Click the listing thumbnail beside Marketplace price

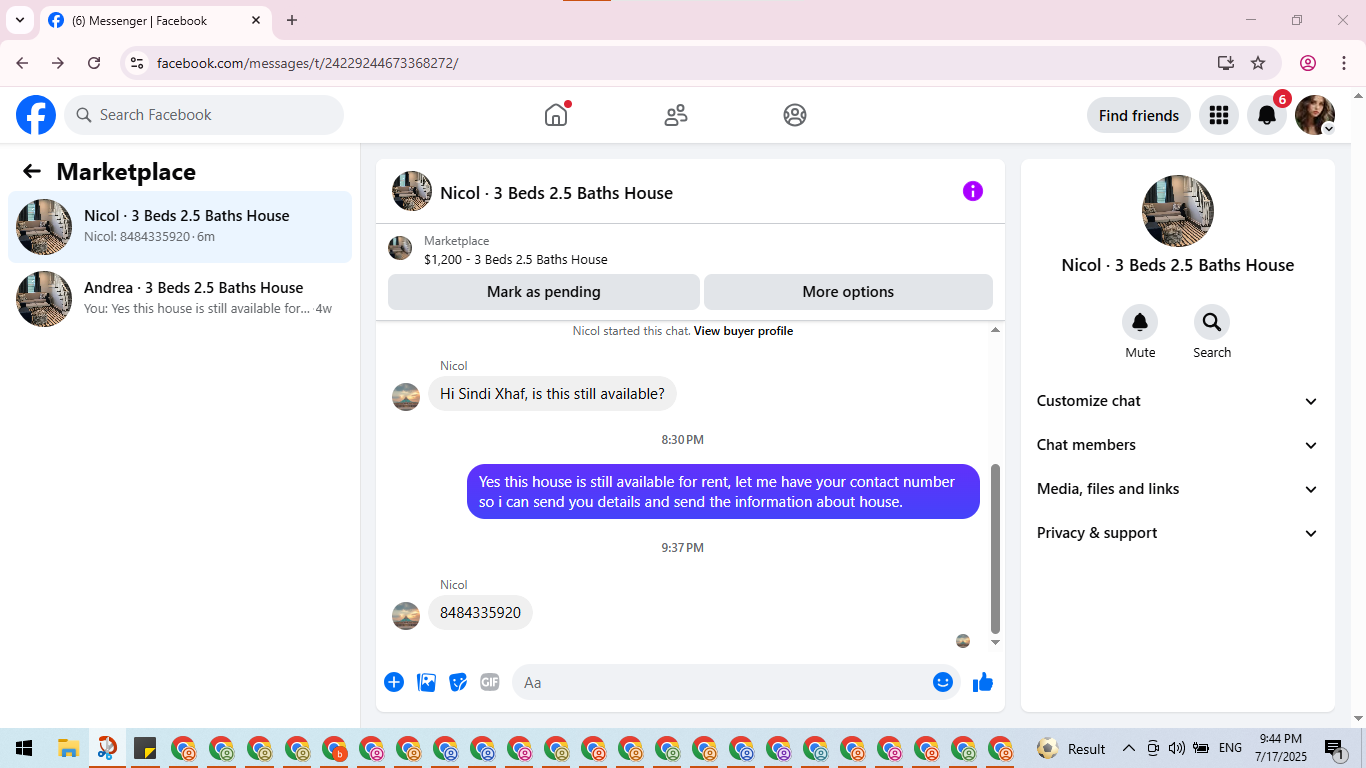[x=400, y=248]
